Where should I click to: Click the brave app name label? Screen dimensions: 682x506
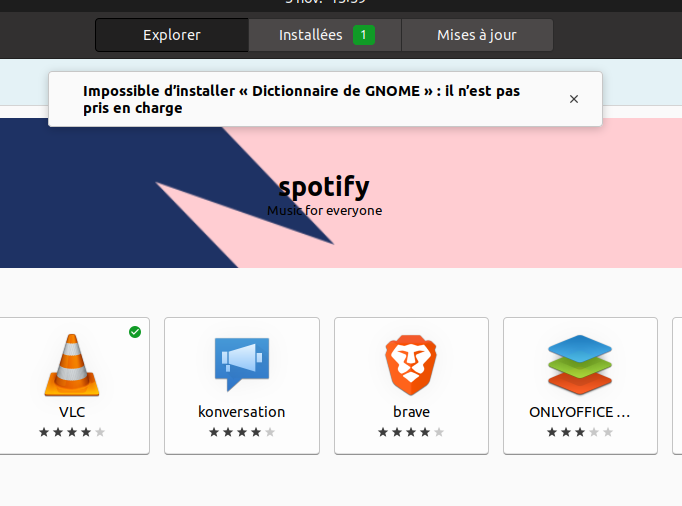(411, 412)
